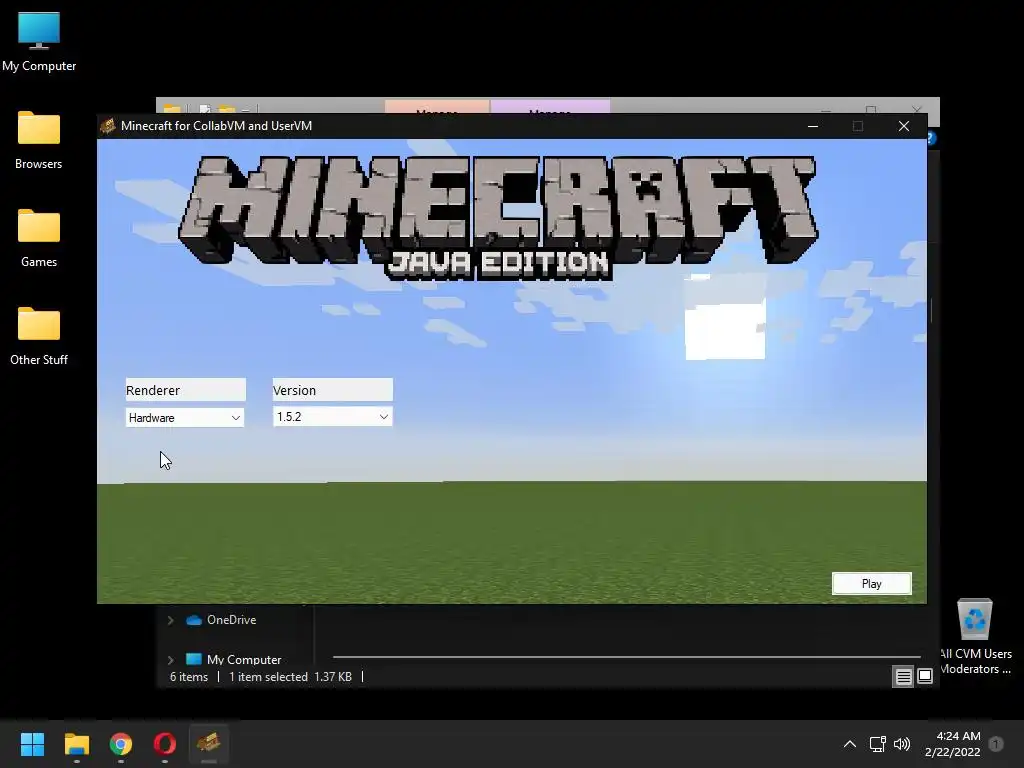Click the Renderer label field

pos(185,390)
